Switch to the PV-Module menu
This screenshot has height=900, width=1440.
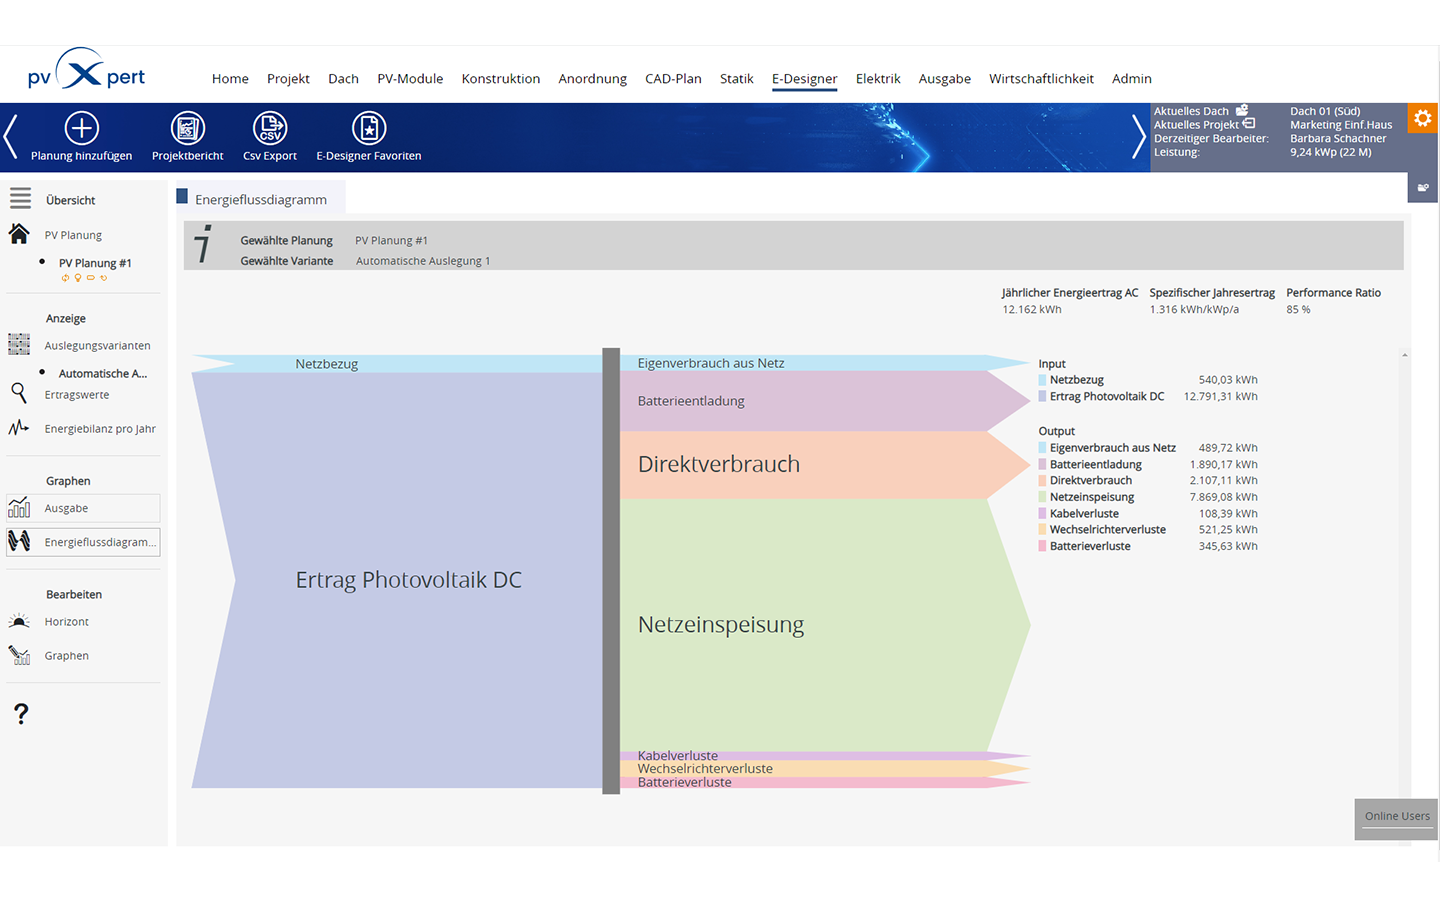(x=410, y=78)
